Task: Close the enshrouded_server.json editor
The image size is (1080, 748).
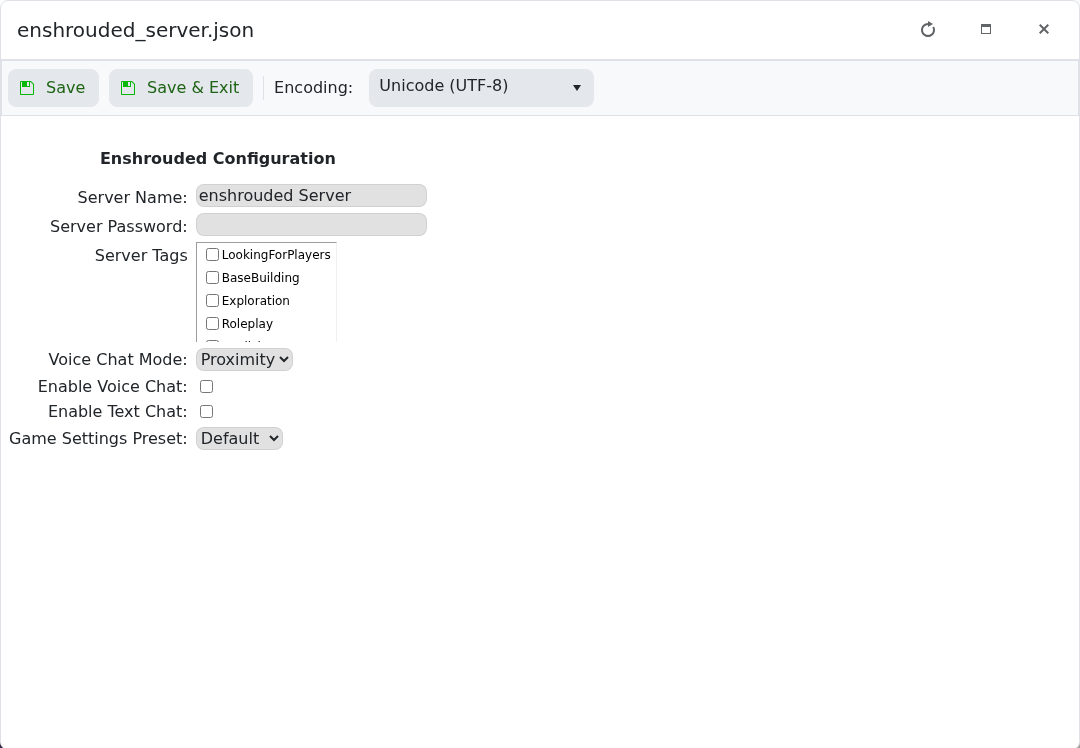Action: pyautogui.click(x=1043, y=30)
